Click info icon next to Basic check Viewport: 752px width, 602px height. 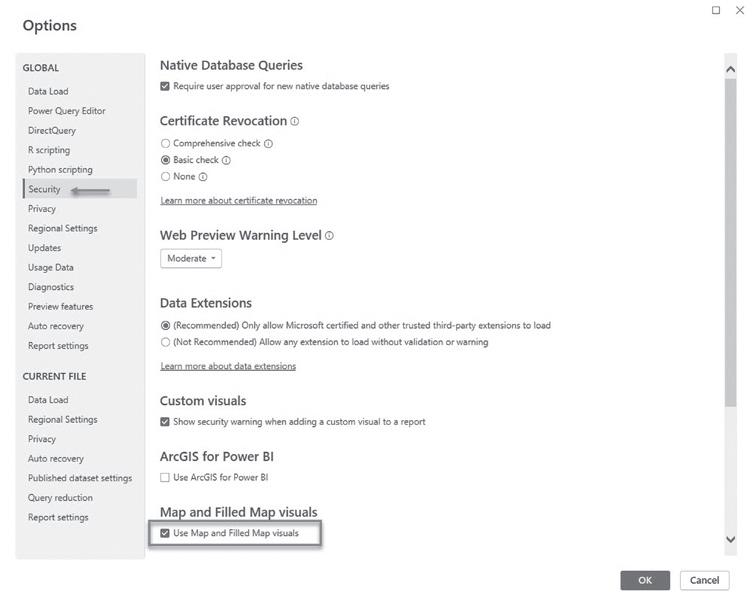tap(226, 160)
